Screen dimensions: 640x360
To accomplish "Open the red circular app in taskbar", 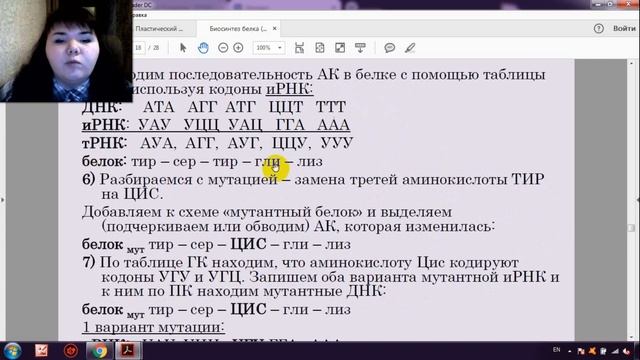I will pyautogui.click(x=71, y=351).
